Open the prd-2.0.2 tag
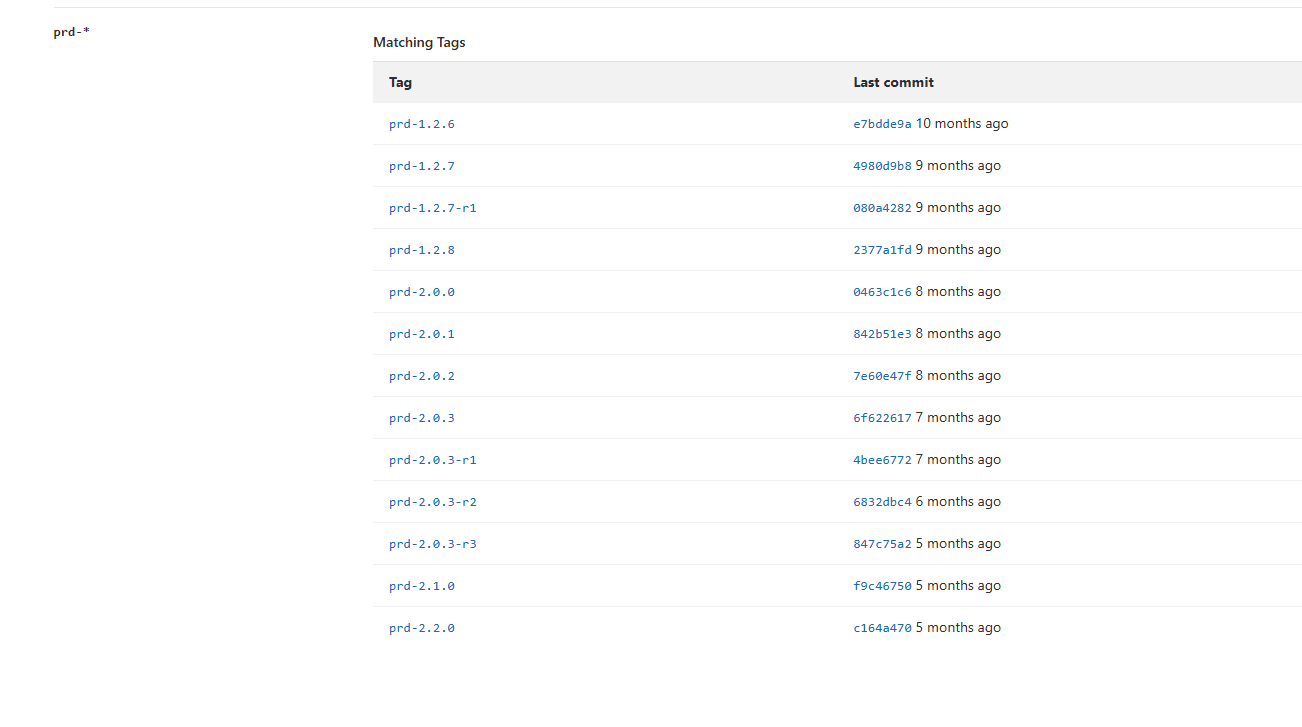Viewport: 1302px width, 727px height. pyautogui.click(x=421, y=376)
